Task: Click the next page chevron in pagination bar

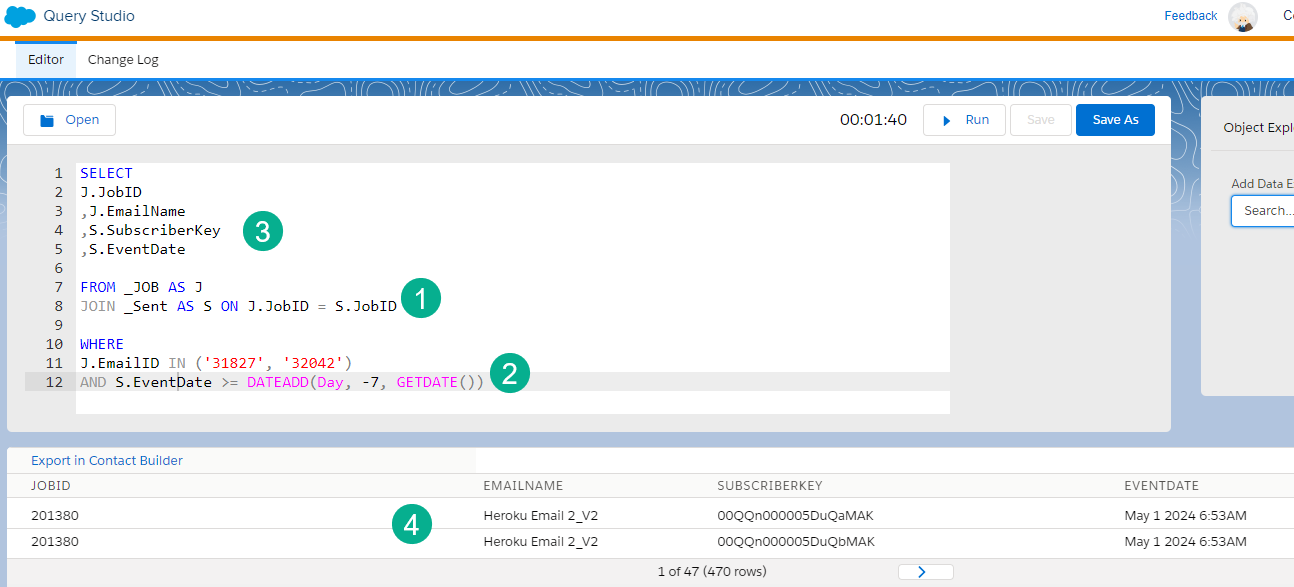Action: [x=925, y=571]
